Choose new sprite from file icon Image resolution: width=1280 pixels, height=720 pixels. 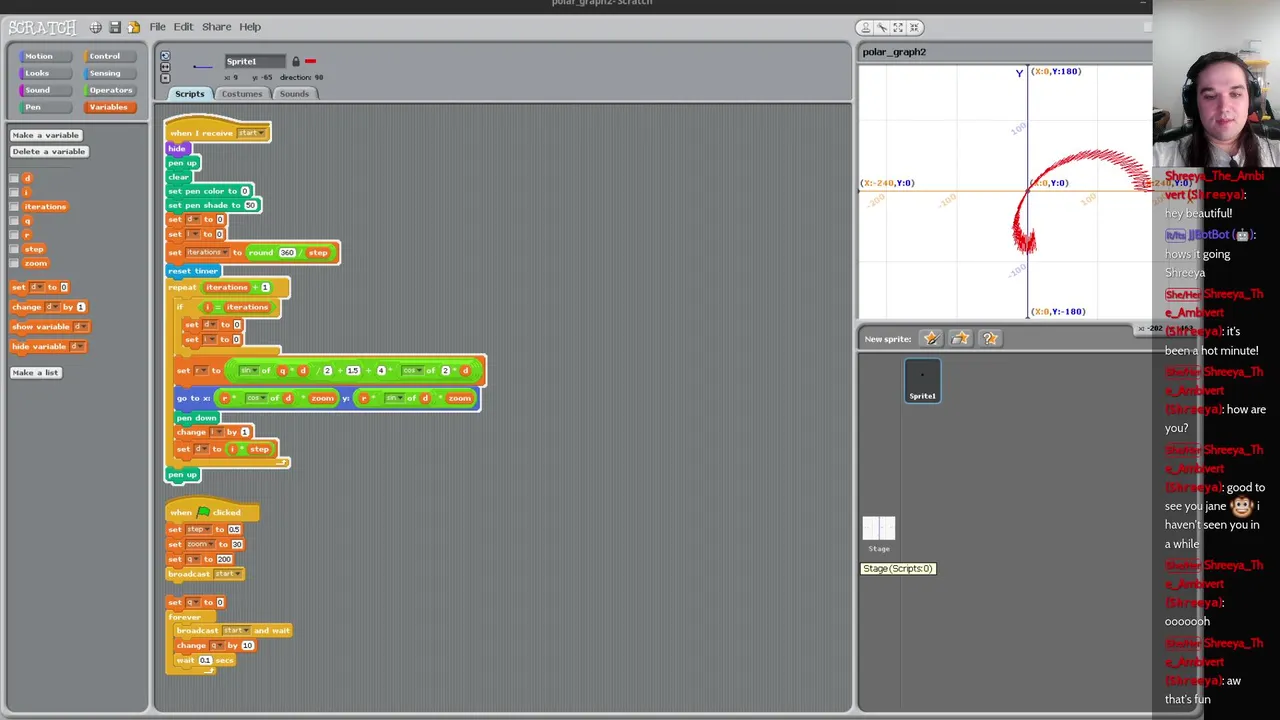960,338
